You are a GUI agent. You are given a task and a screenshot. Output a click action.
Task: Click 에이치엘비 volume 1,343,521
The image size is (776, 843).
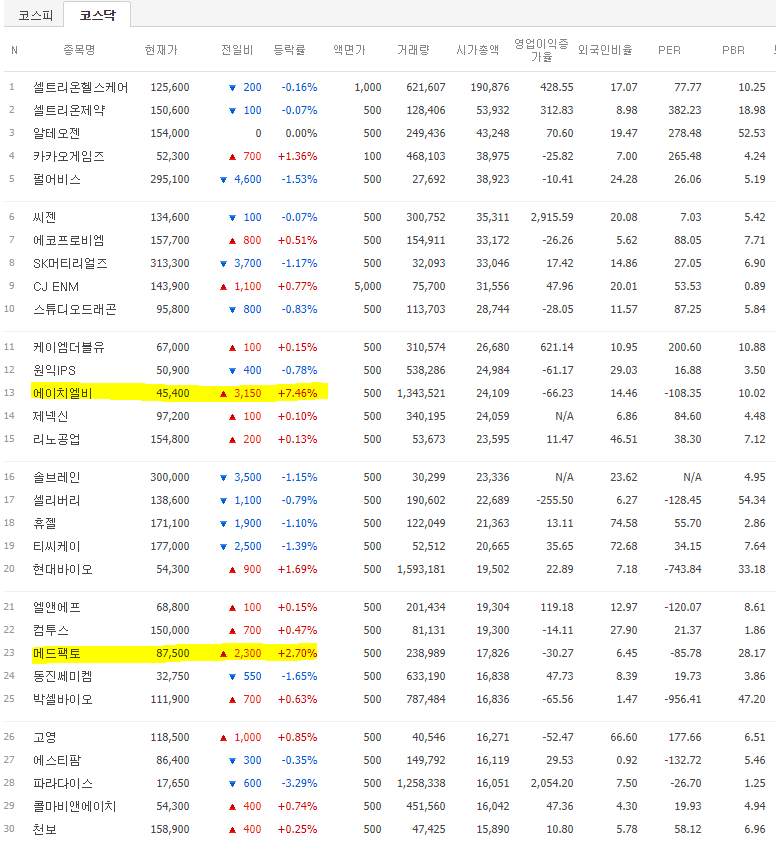(x=422, y=394)
